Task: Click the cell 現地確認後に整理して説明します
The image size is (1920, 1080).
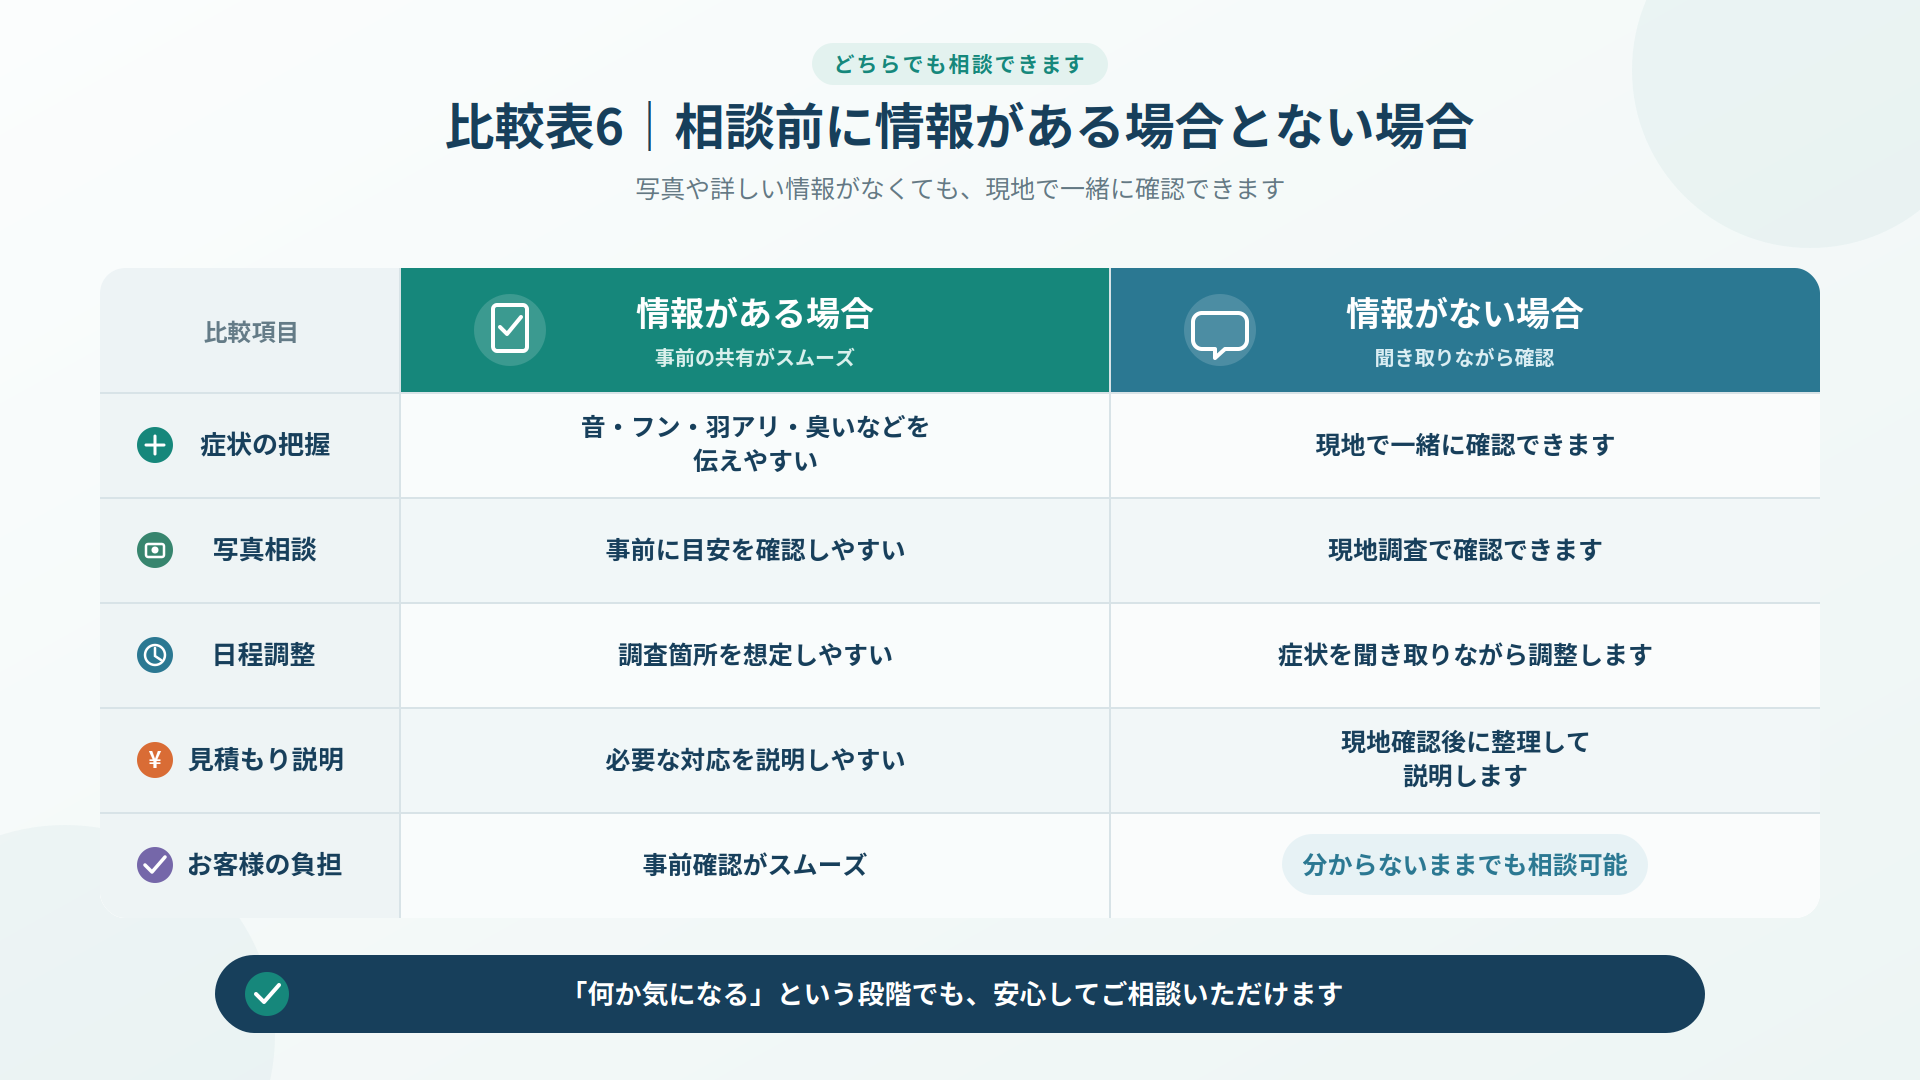Action: (1465, 760)
